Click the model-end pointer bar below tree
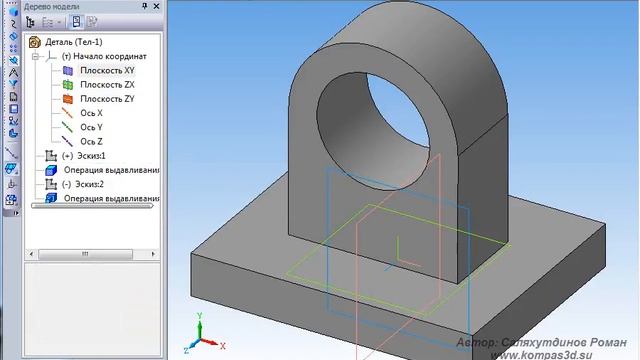 point(92,206)
